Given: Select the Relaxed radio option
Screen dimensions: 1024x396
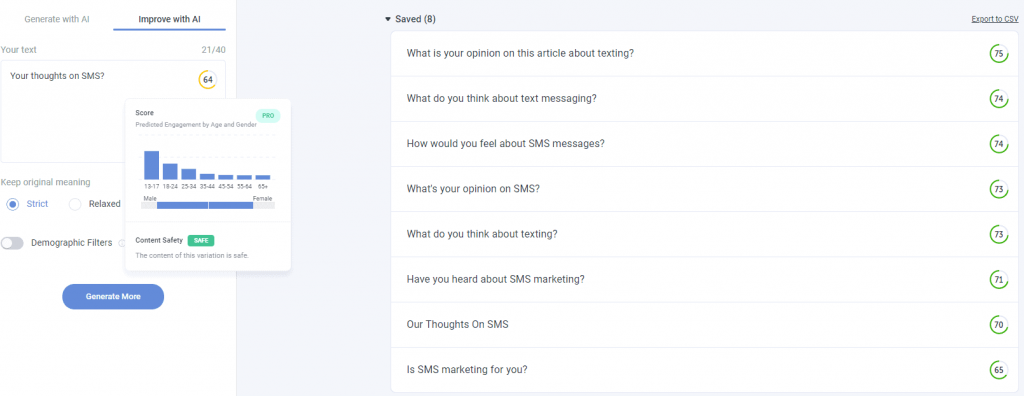Looking at the screenshot, I should click(75, 204).
